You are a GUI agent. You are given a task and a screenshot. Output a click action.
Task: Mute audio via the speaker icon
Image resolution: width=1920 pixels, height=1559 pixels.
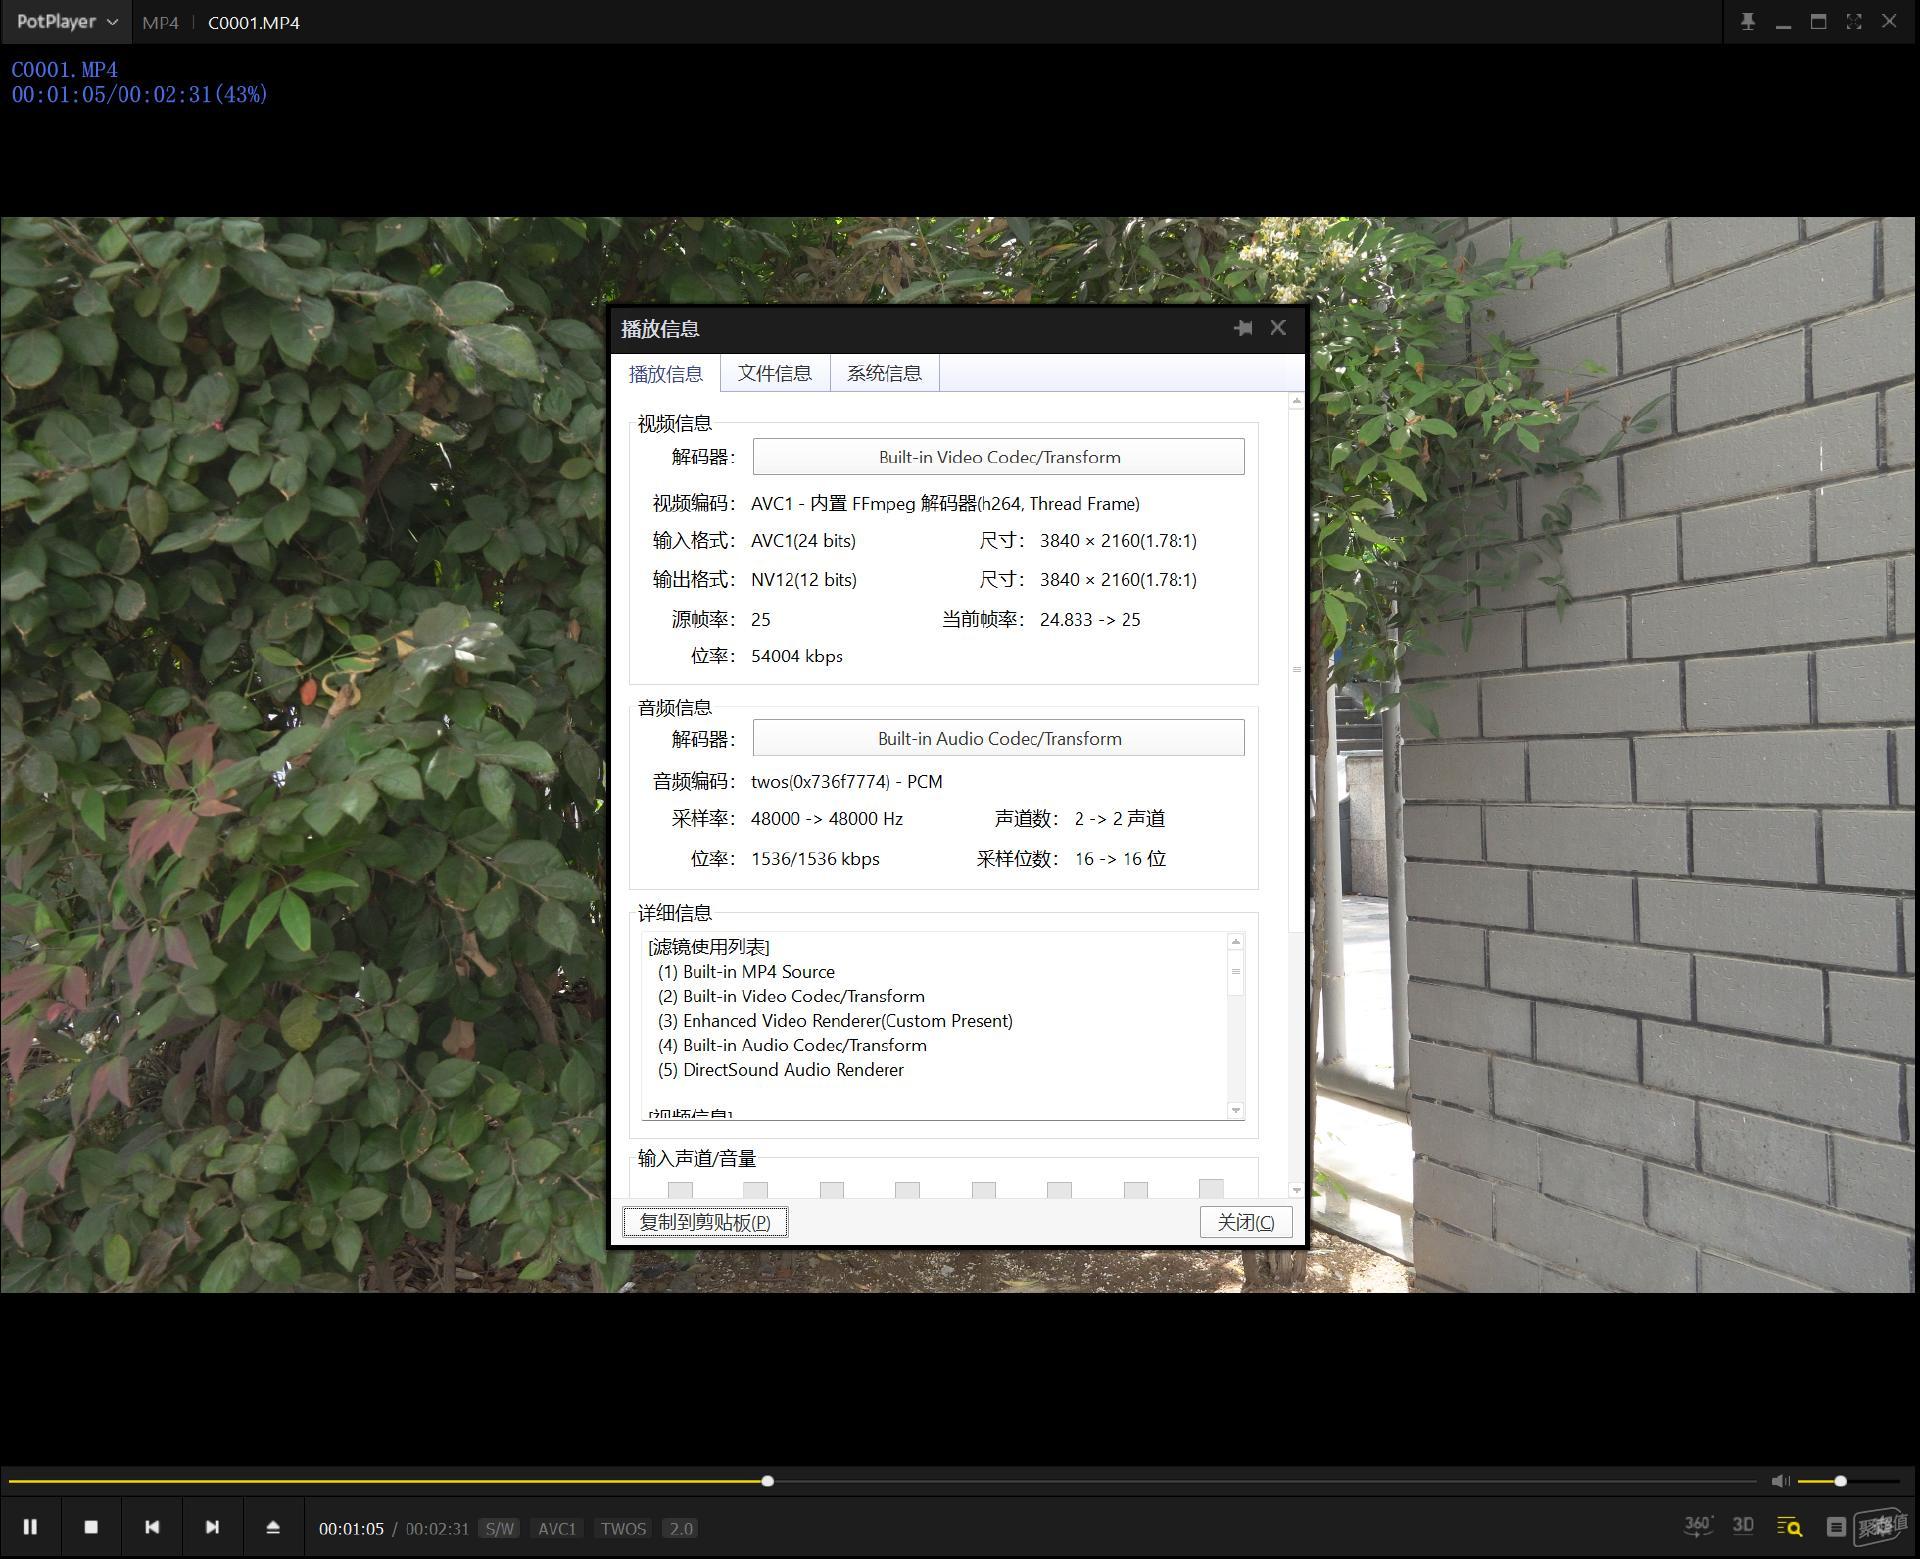1780,1481
